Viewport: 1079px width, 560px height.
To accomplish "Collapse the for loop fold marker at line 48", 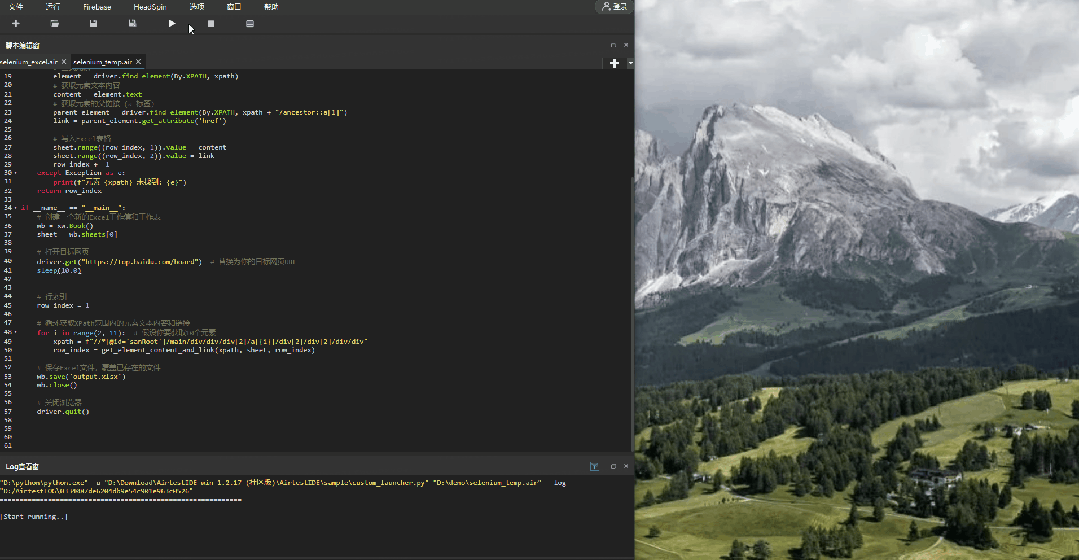I will tap(16, 332).
